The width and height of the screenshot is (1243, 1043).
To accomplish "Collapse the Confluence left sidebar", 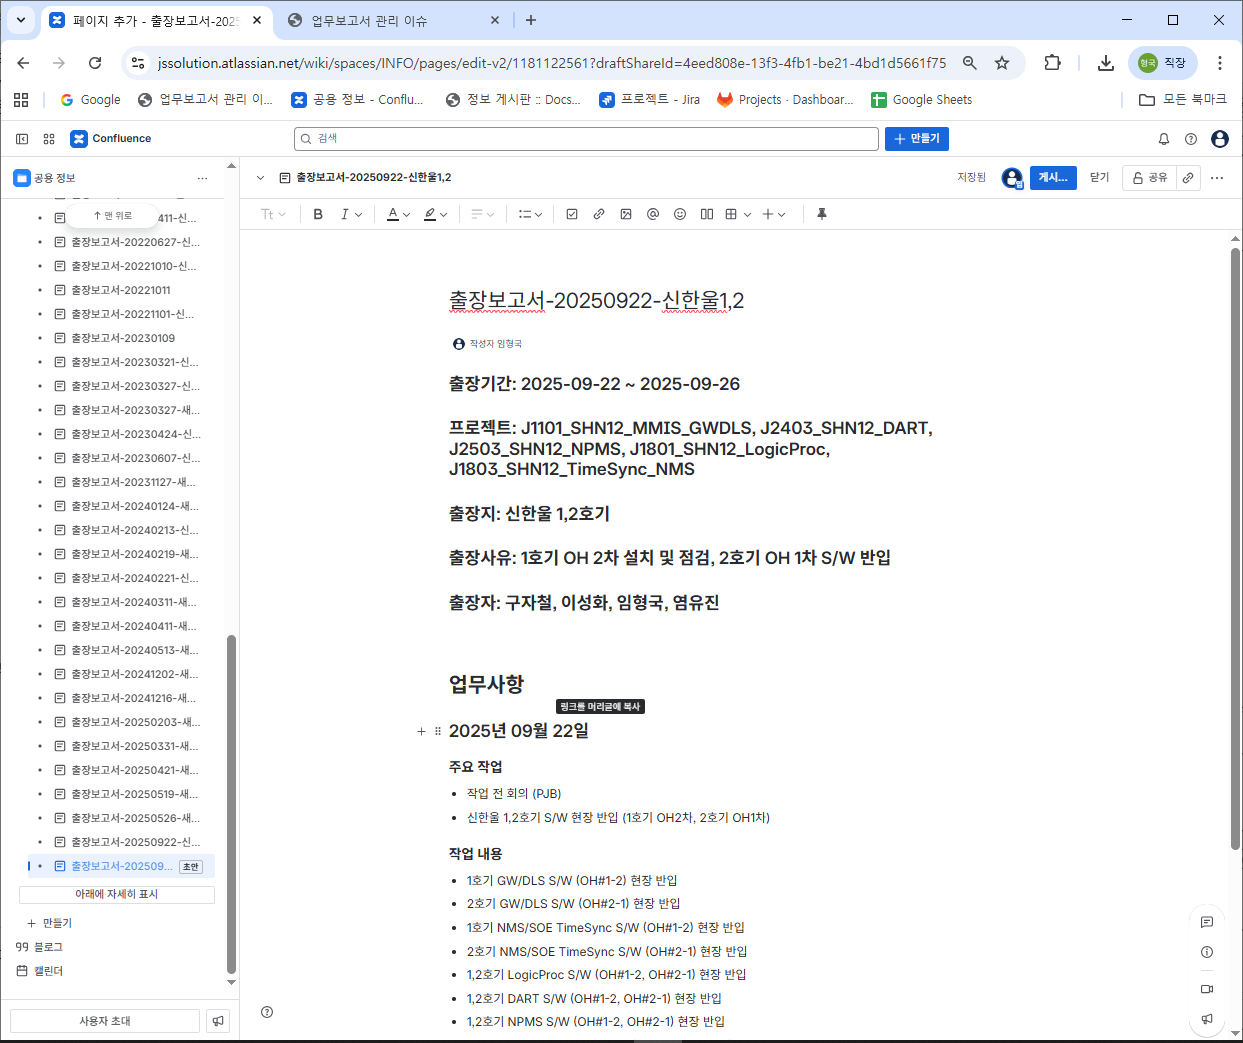I will [22, 139].
